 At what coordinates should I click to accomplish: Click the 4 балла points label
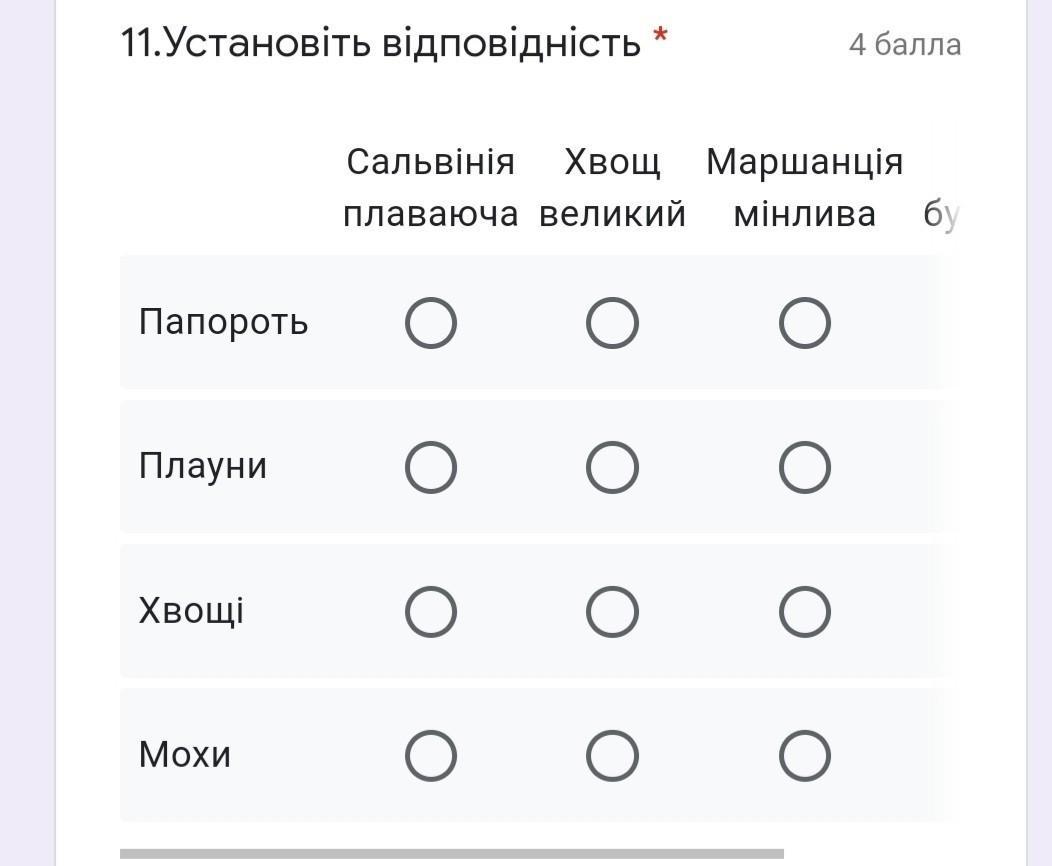click(904, 45)
